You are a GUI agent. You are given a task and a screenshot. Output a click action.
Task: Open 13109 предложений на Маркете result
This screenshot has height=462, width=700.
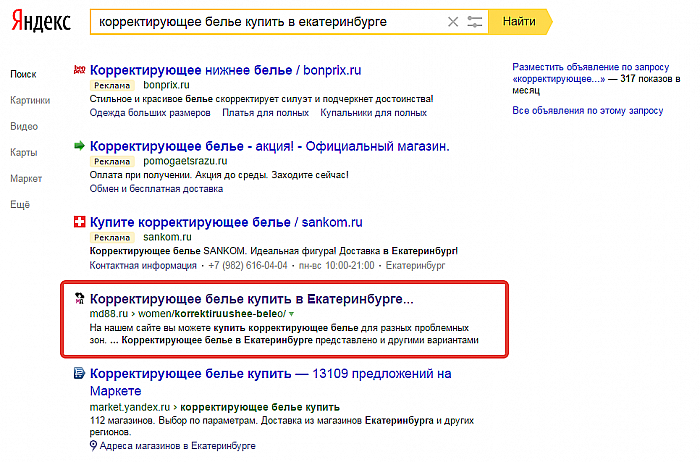(x=271, y=382)
